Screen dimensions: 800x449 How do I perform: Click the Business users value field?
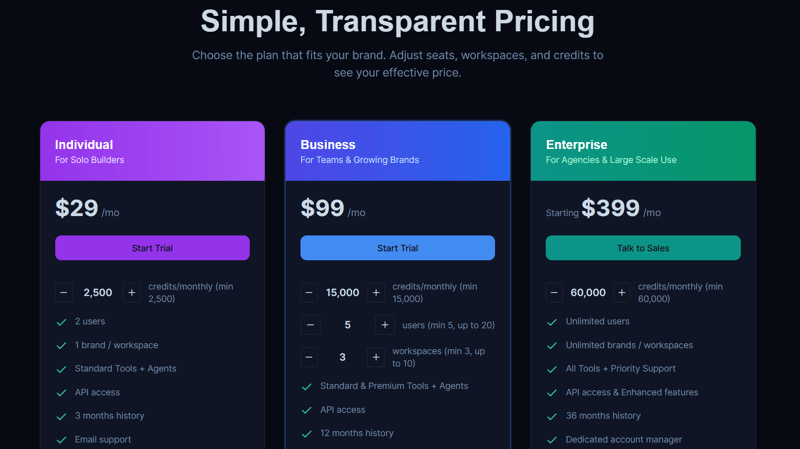347,325
